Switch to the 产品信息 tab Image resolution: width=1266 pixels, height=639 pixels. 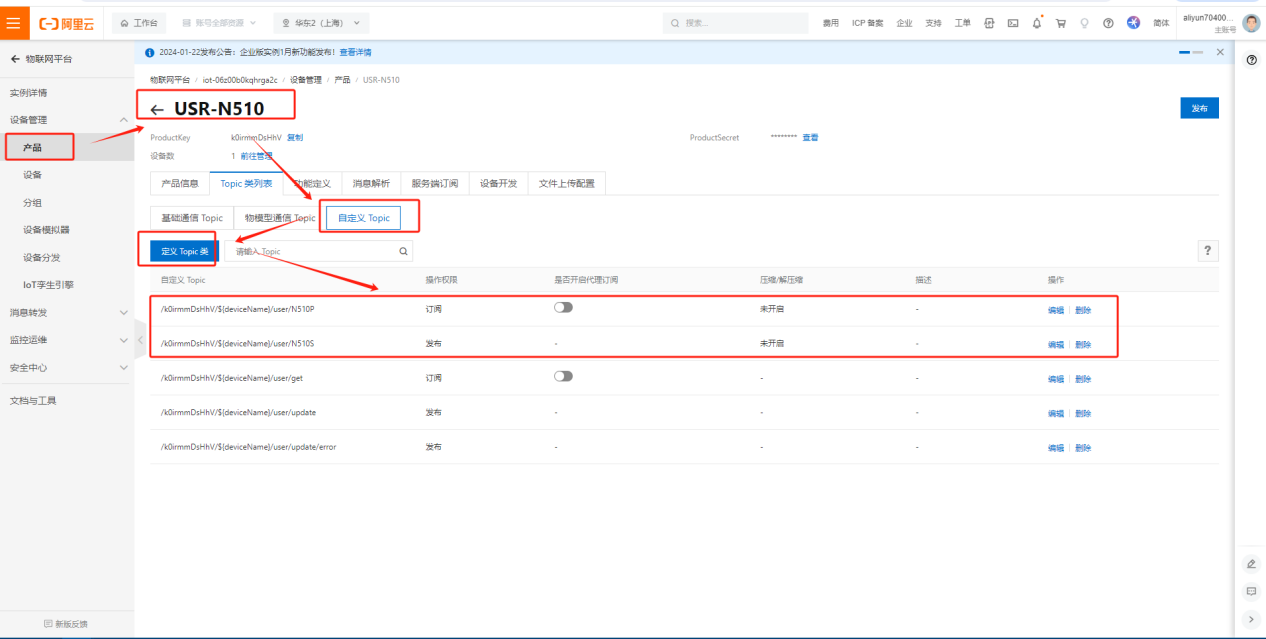click(180, 184)
